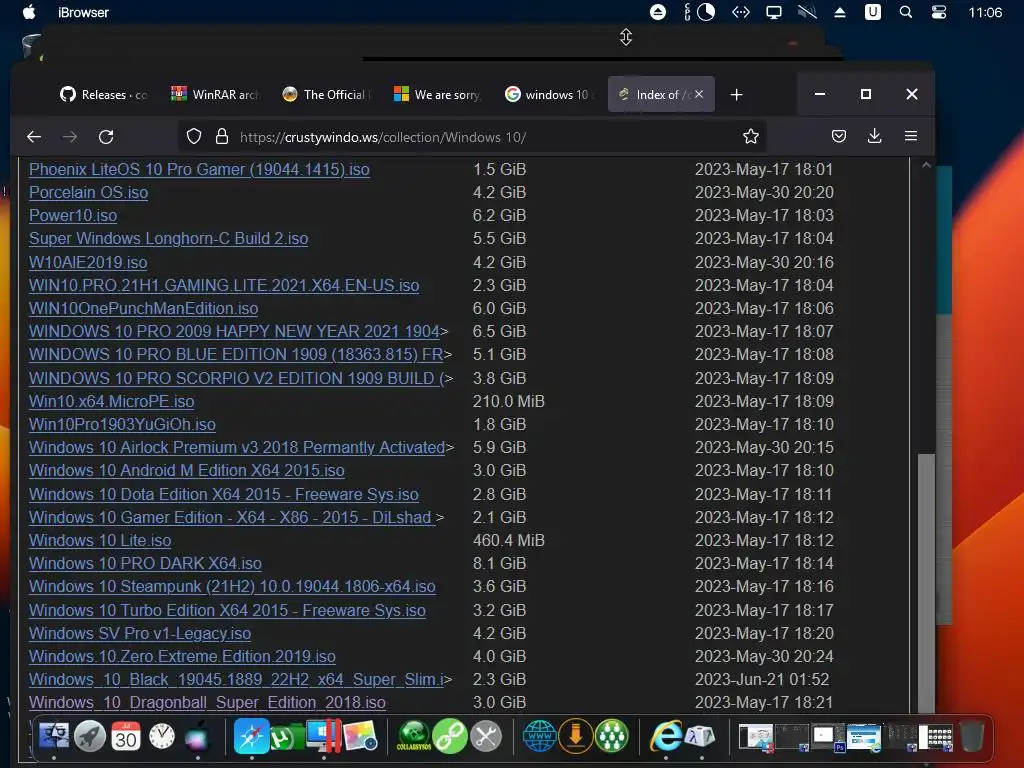Screen dimensions: 1024x768
Task: Open Control Center in the menu bar
Action: tap(938, 12)
